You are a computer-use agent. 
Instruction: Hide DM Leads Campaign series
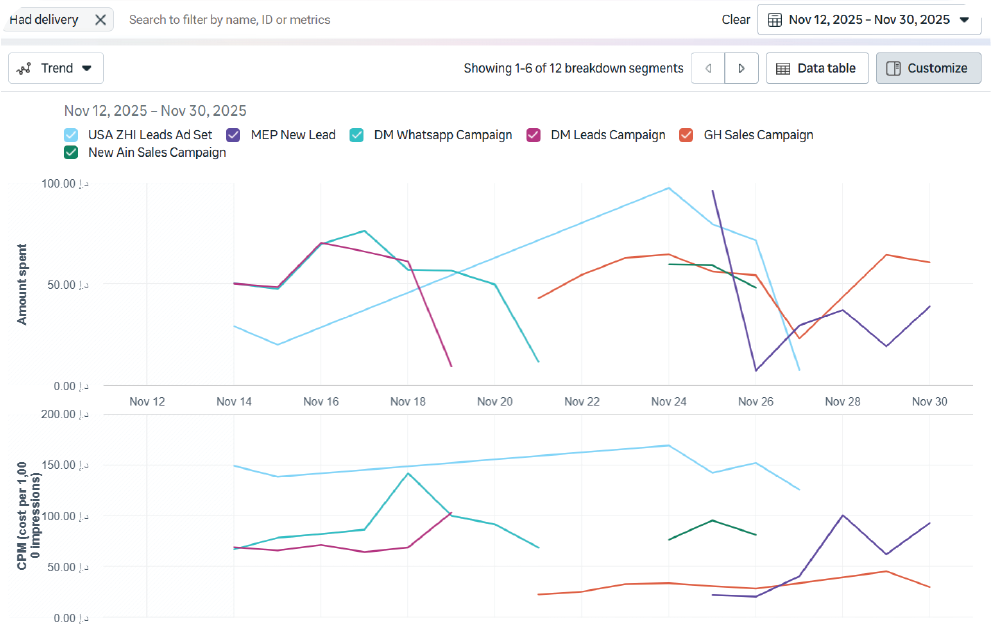534,135
